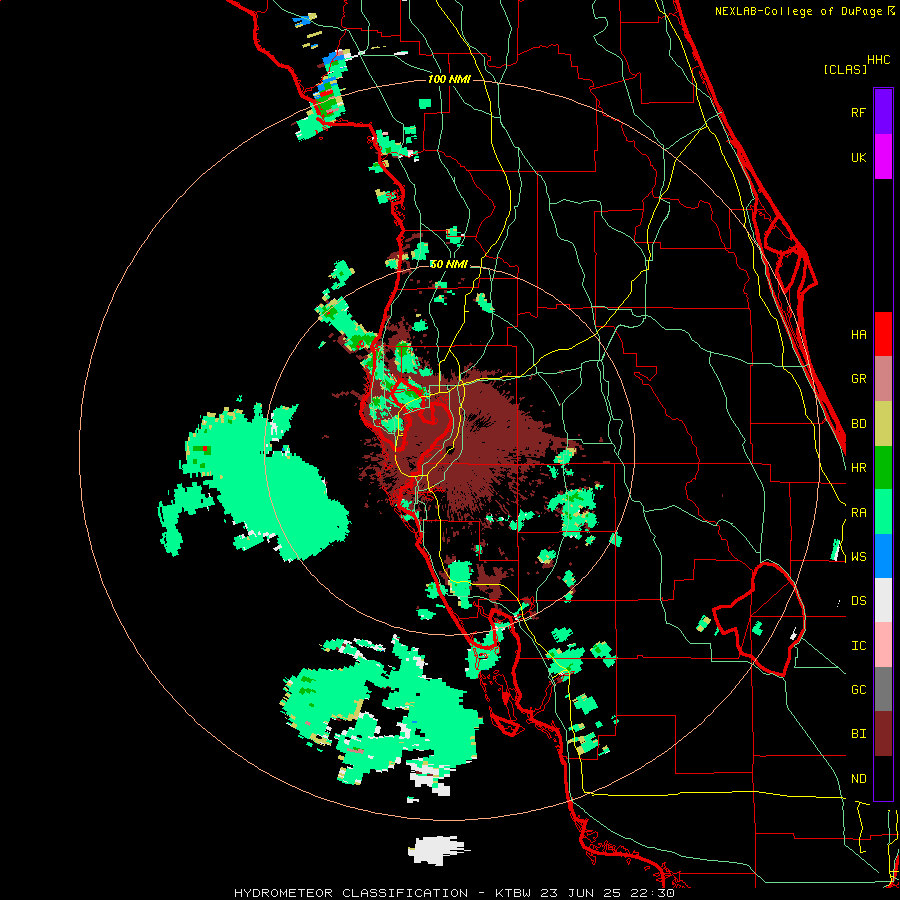Click the HR legend label
The image size is (900, 900).
[858, 468]
